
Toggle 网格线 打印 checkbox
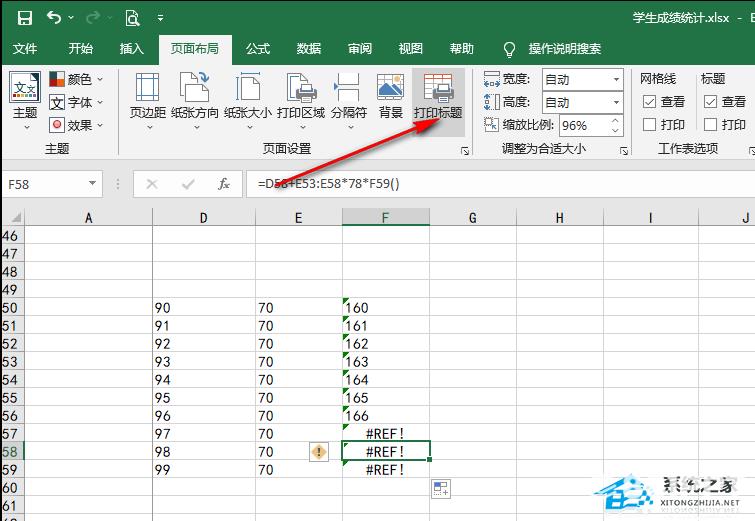pyautogui.click(x=650, y=125)
